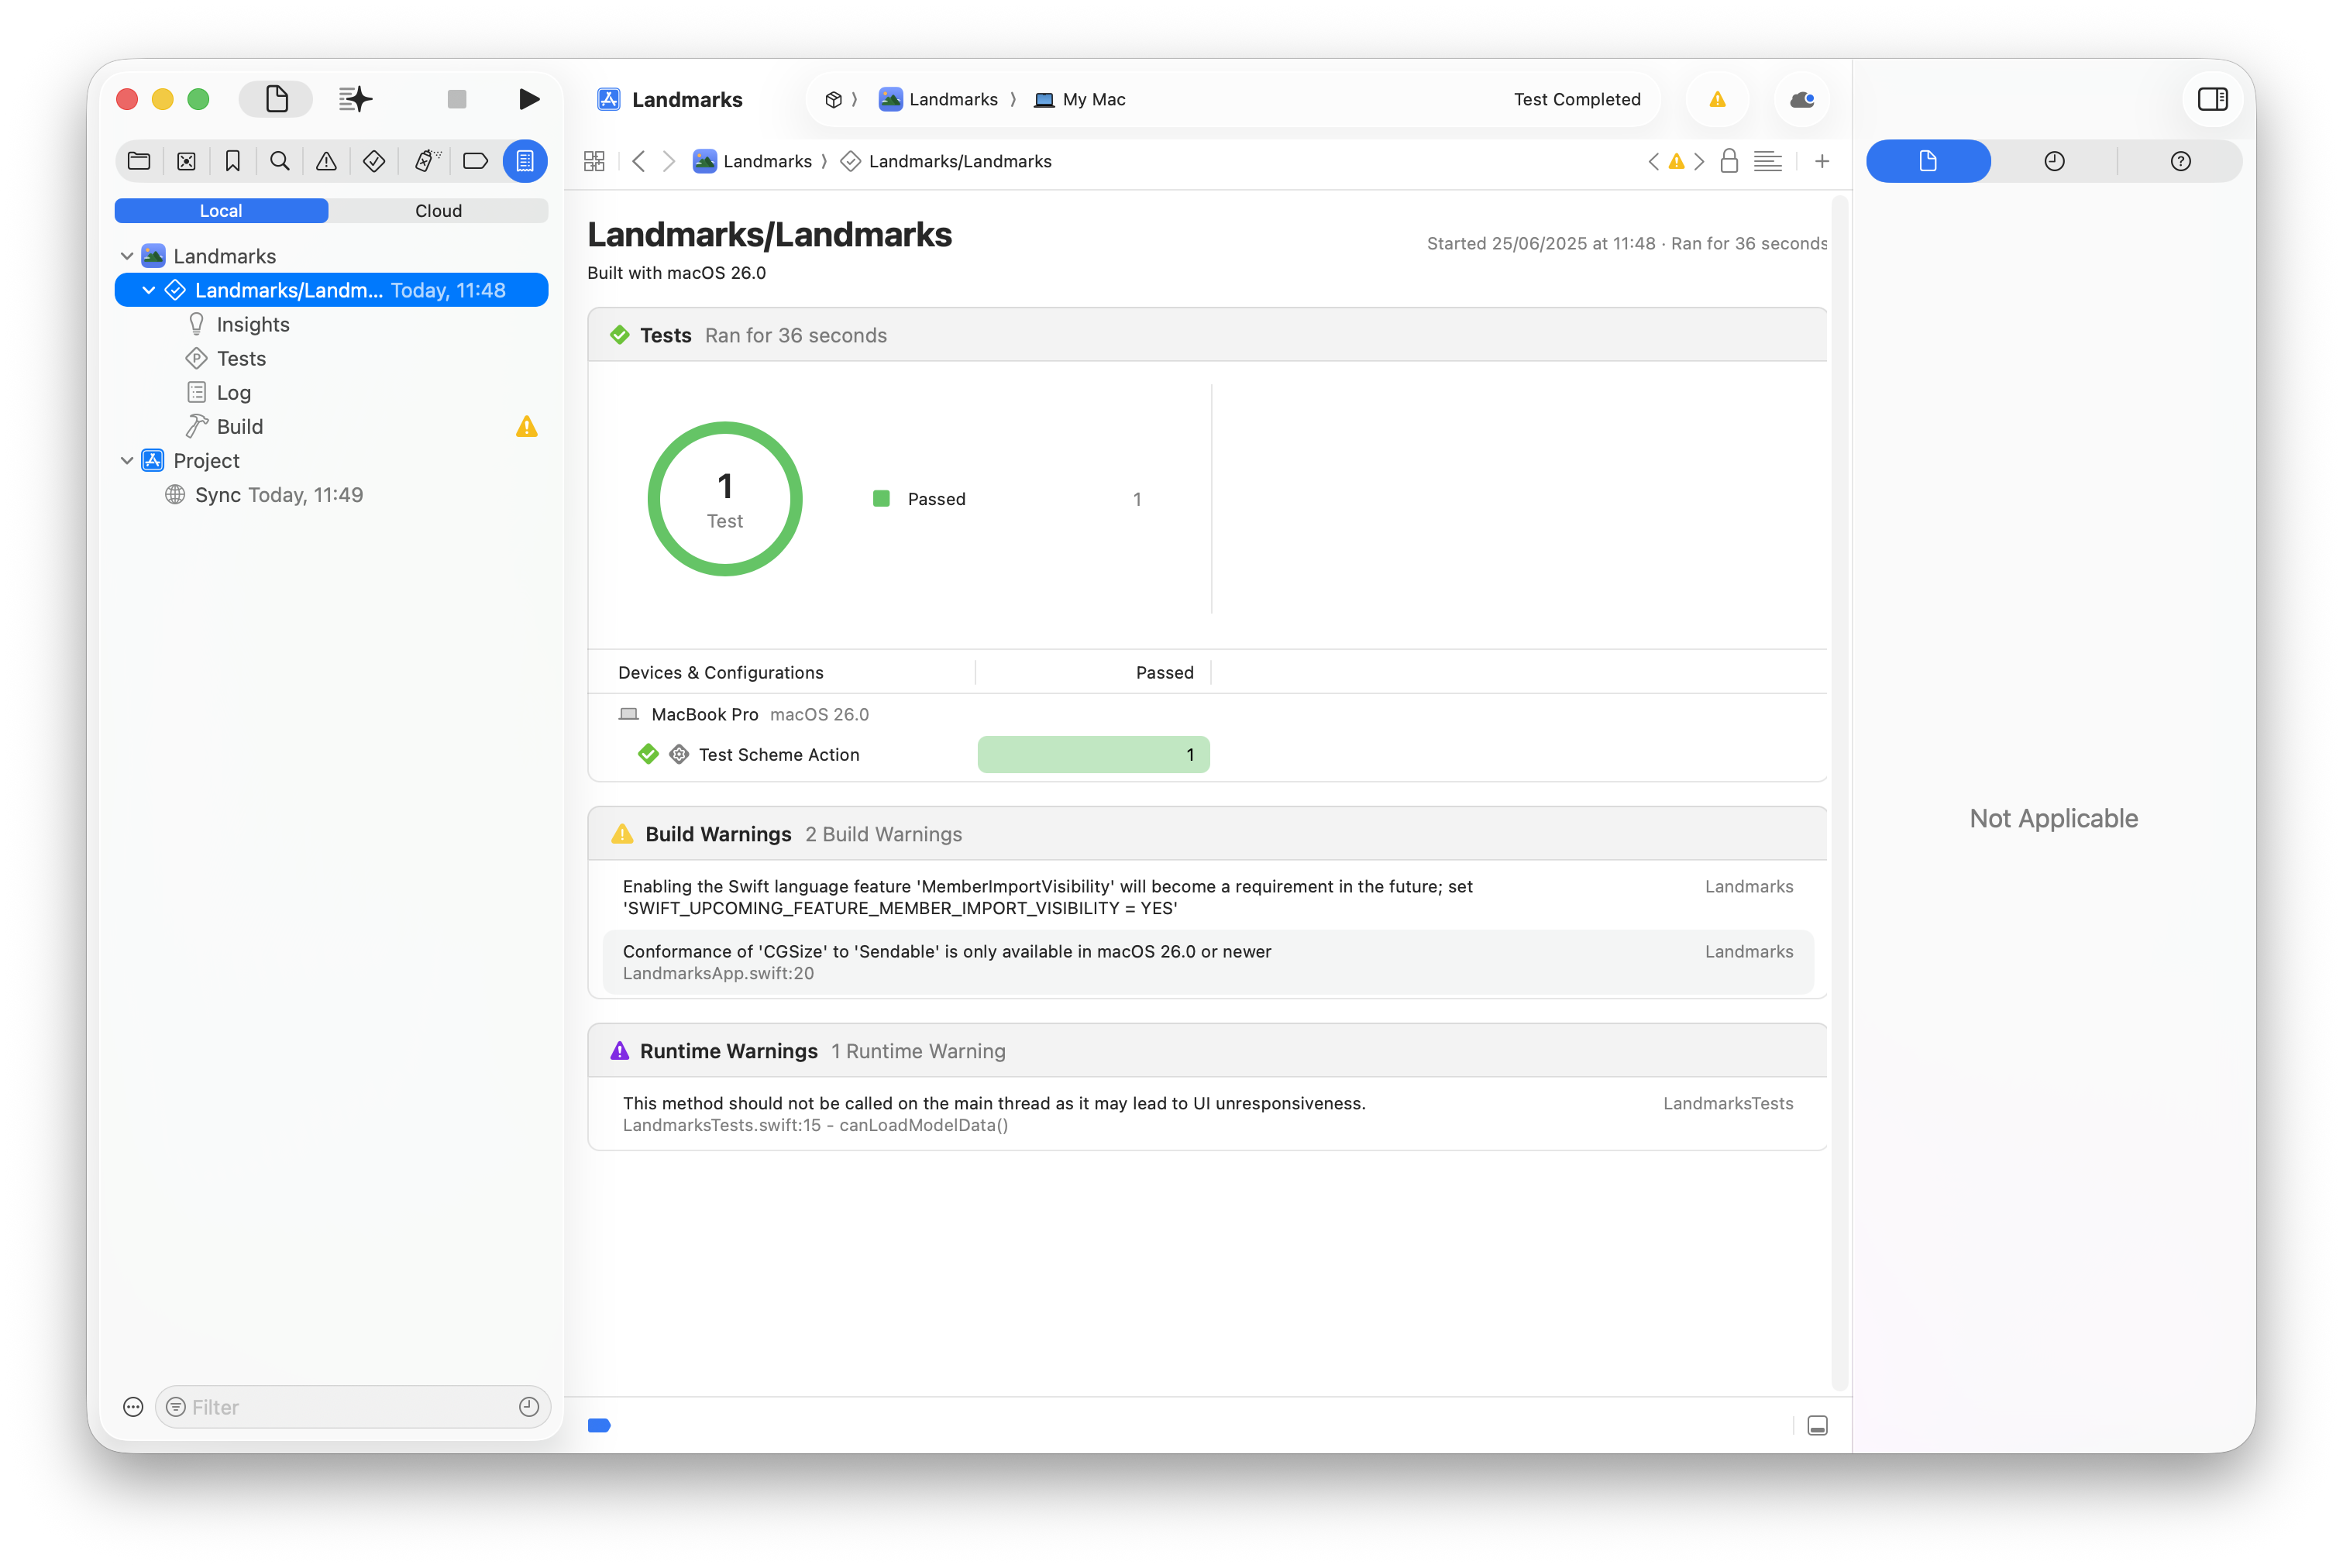This screenshot has height=1568, width=2343.
Task: Collapse the Landmarks/Landmarks report entry
Action: click(x=148, y=290)
